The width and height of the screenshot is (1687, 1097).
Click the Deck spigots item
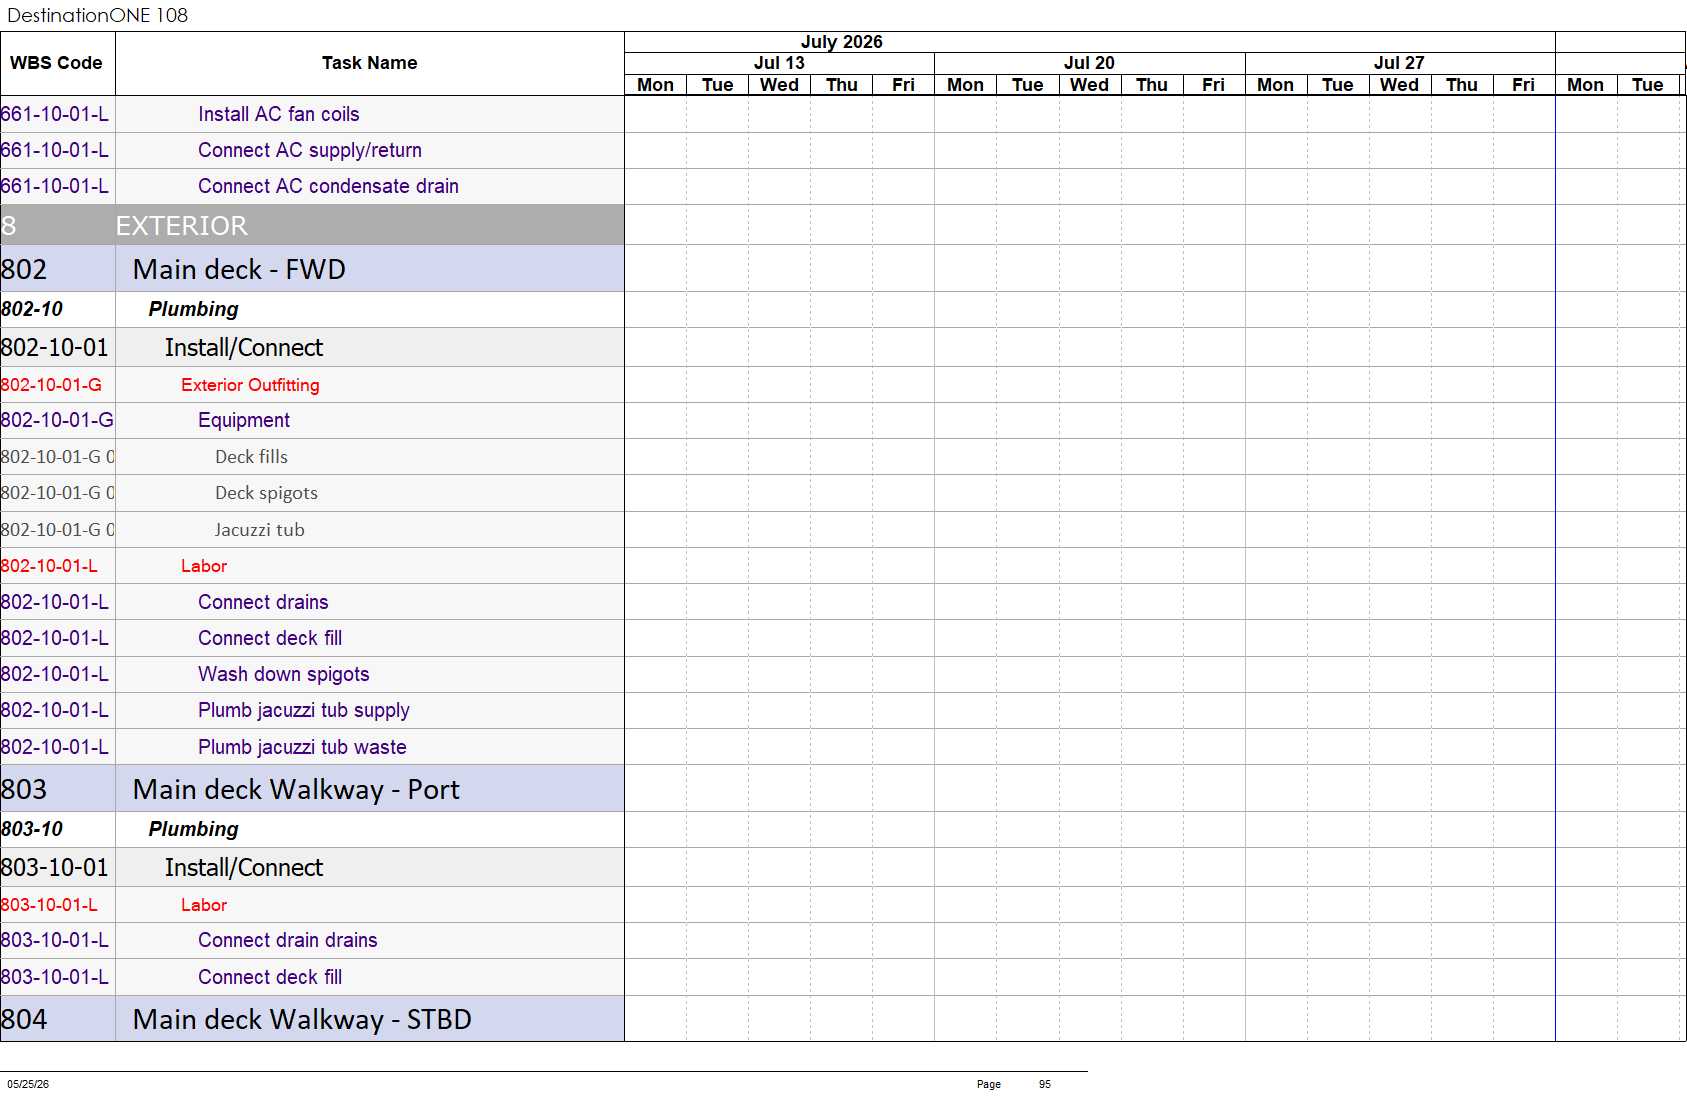click(x=266, y=493)
